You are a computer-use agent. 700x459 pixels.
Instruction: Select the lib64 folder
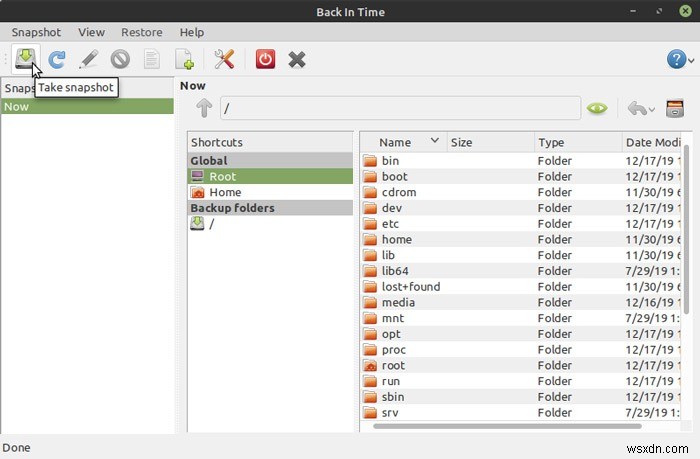[521, 271]
